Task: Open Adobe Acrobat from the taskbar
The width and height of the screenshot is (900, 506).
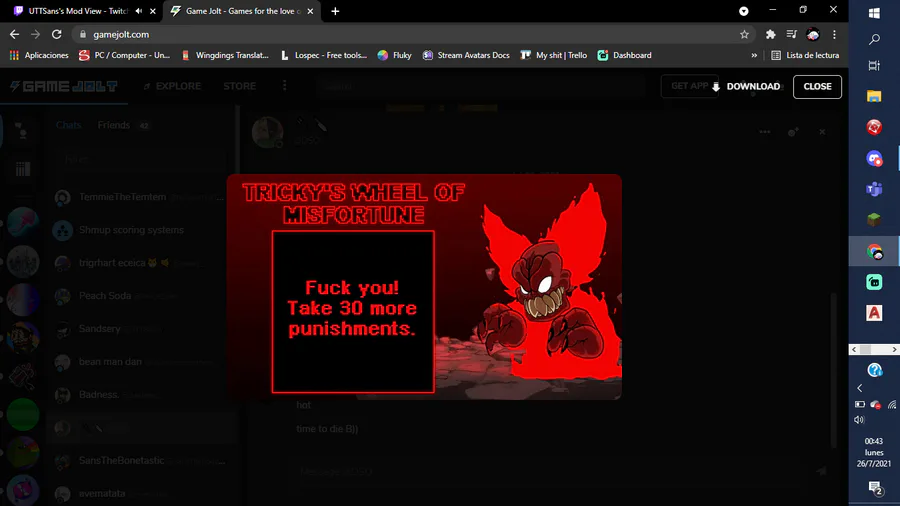Action: coord(874,313)
